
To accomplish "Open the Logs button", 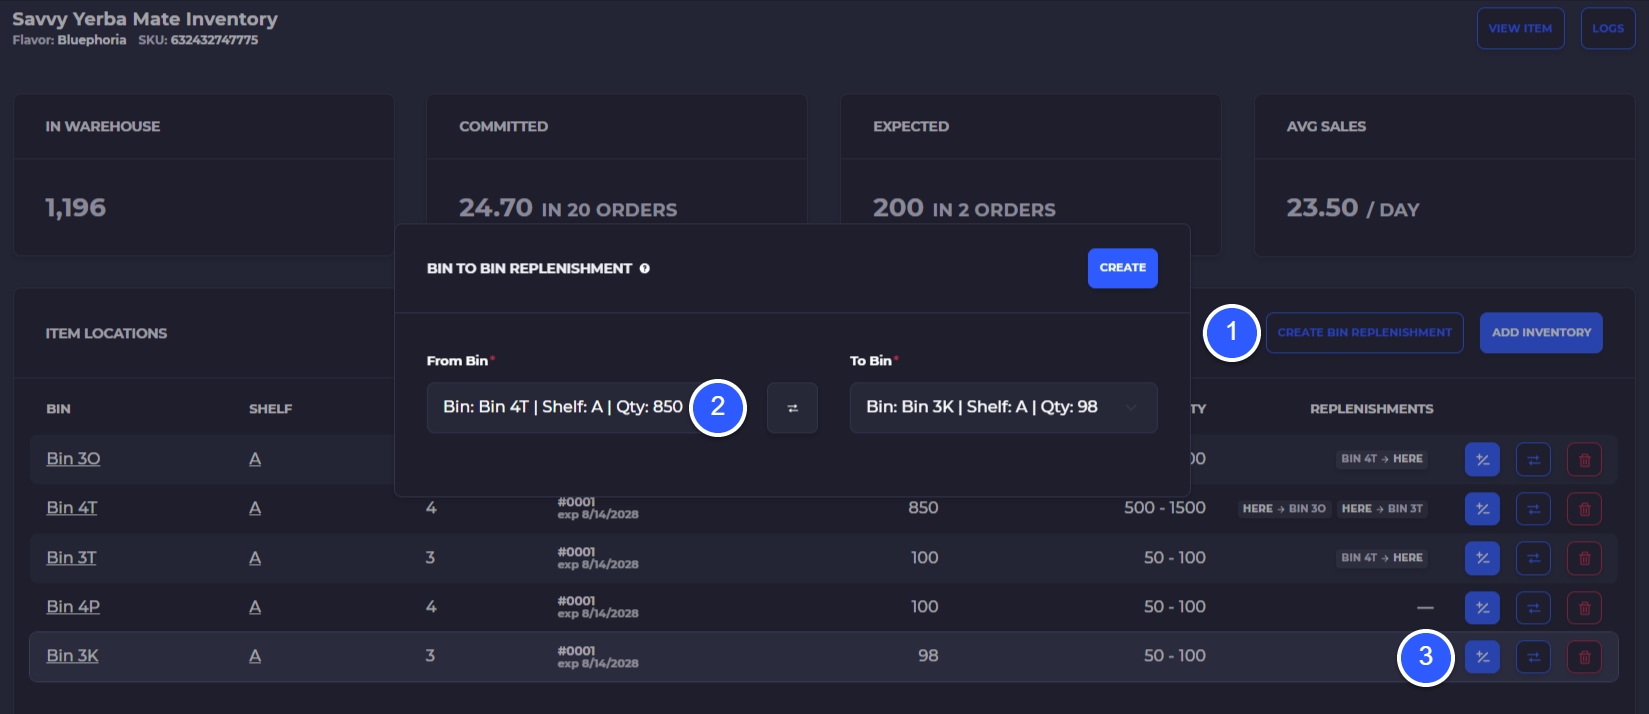I will (x=1607, y=29).
